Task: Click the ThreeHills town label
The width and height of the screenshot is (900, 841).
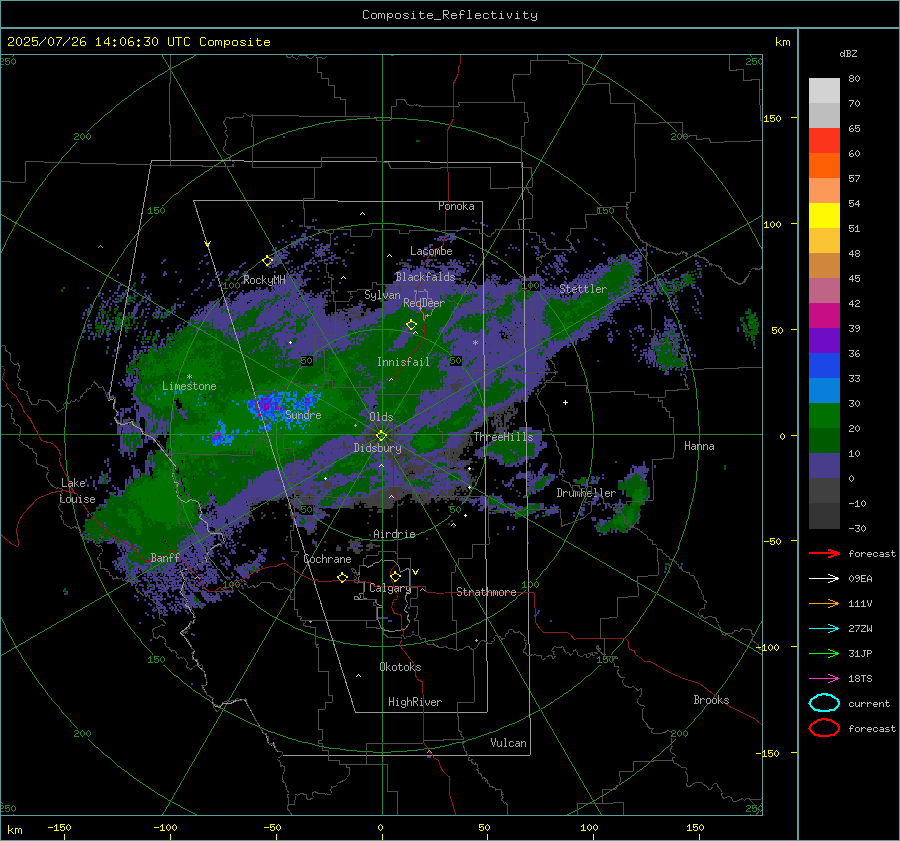Action: pos(503,437)
